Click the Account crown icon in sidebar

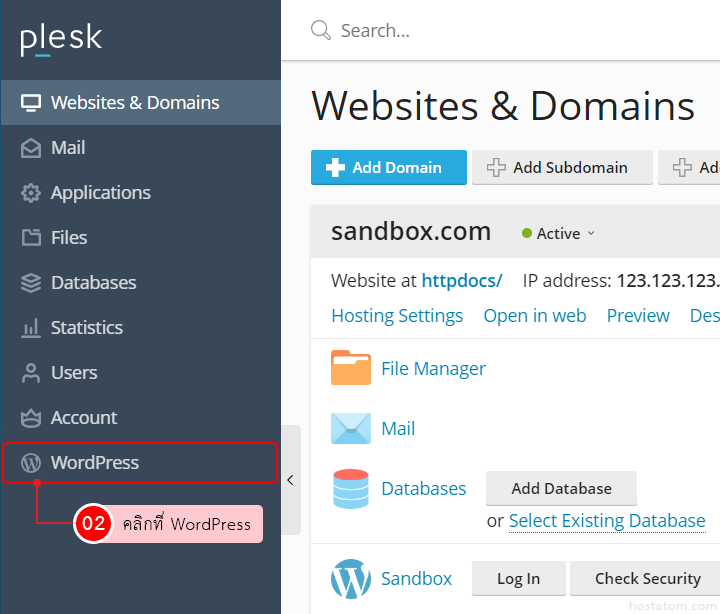(31, 418)
